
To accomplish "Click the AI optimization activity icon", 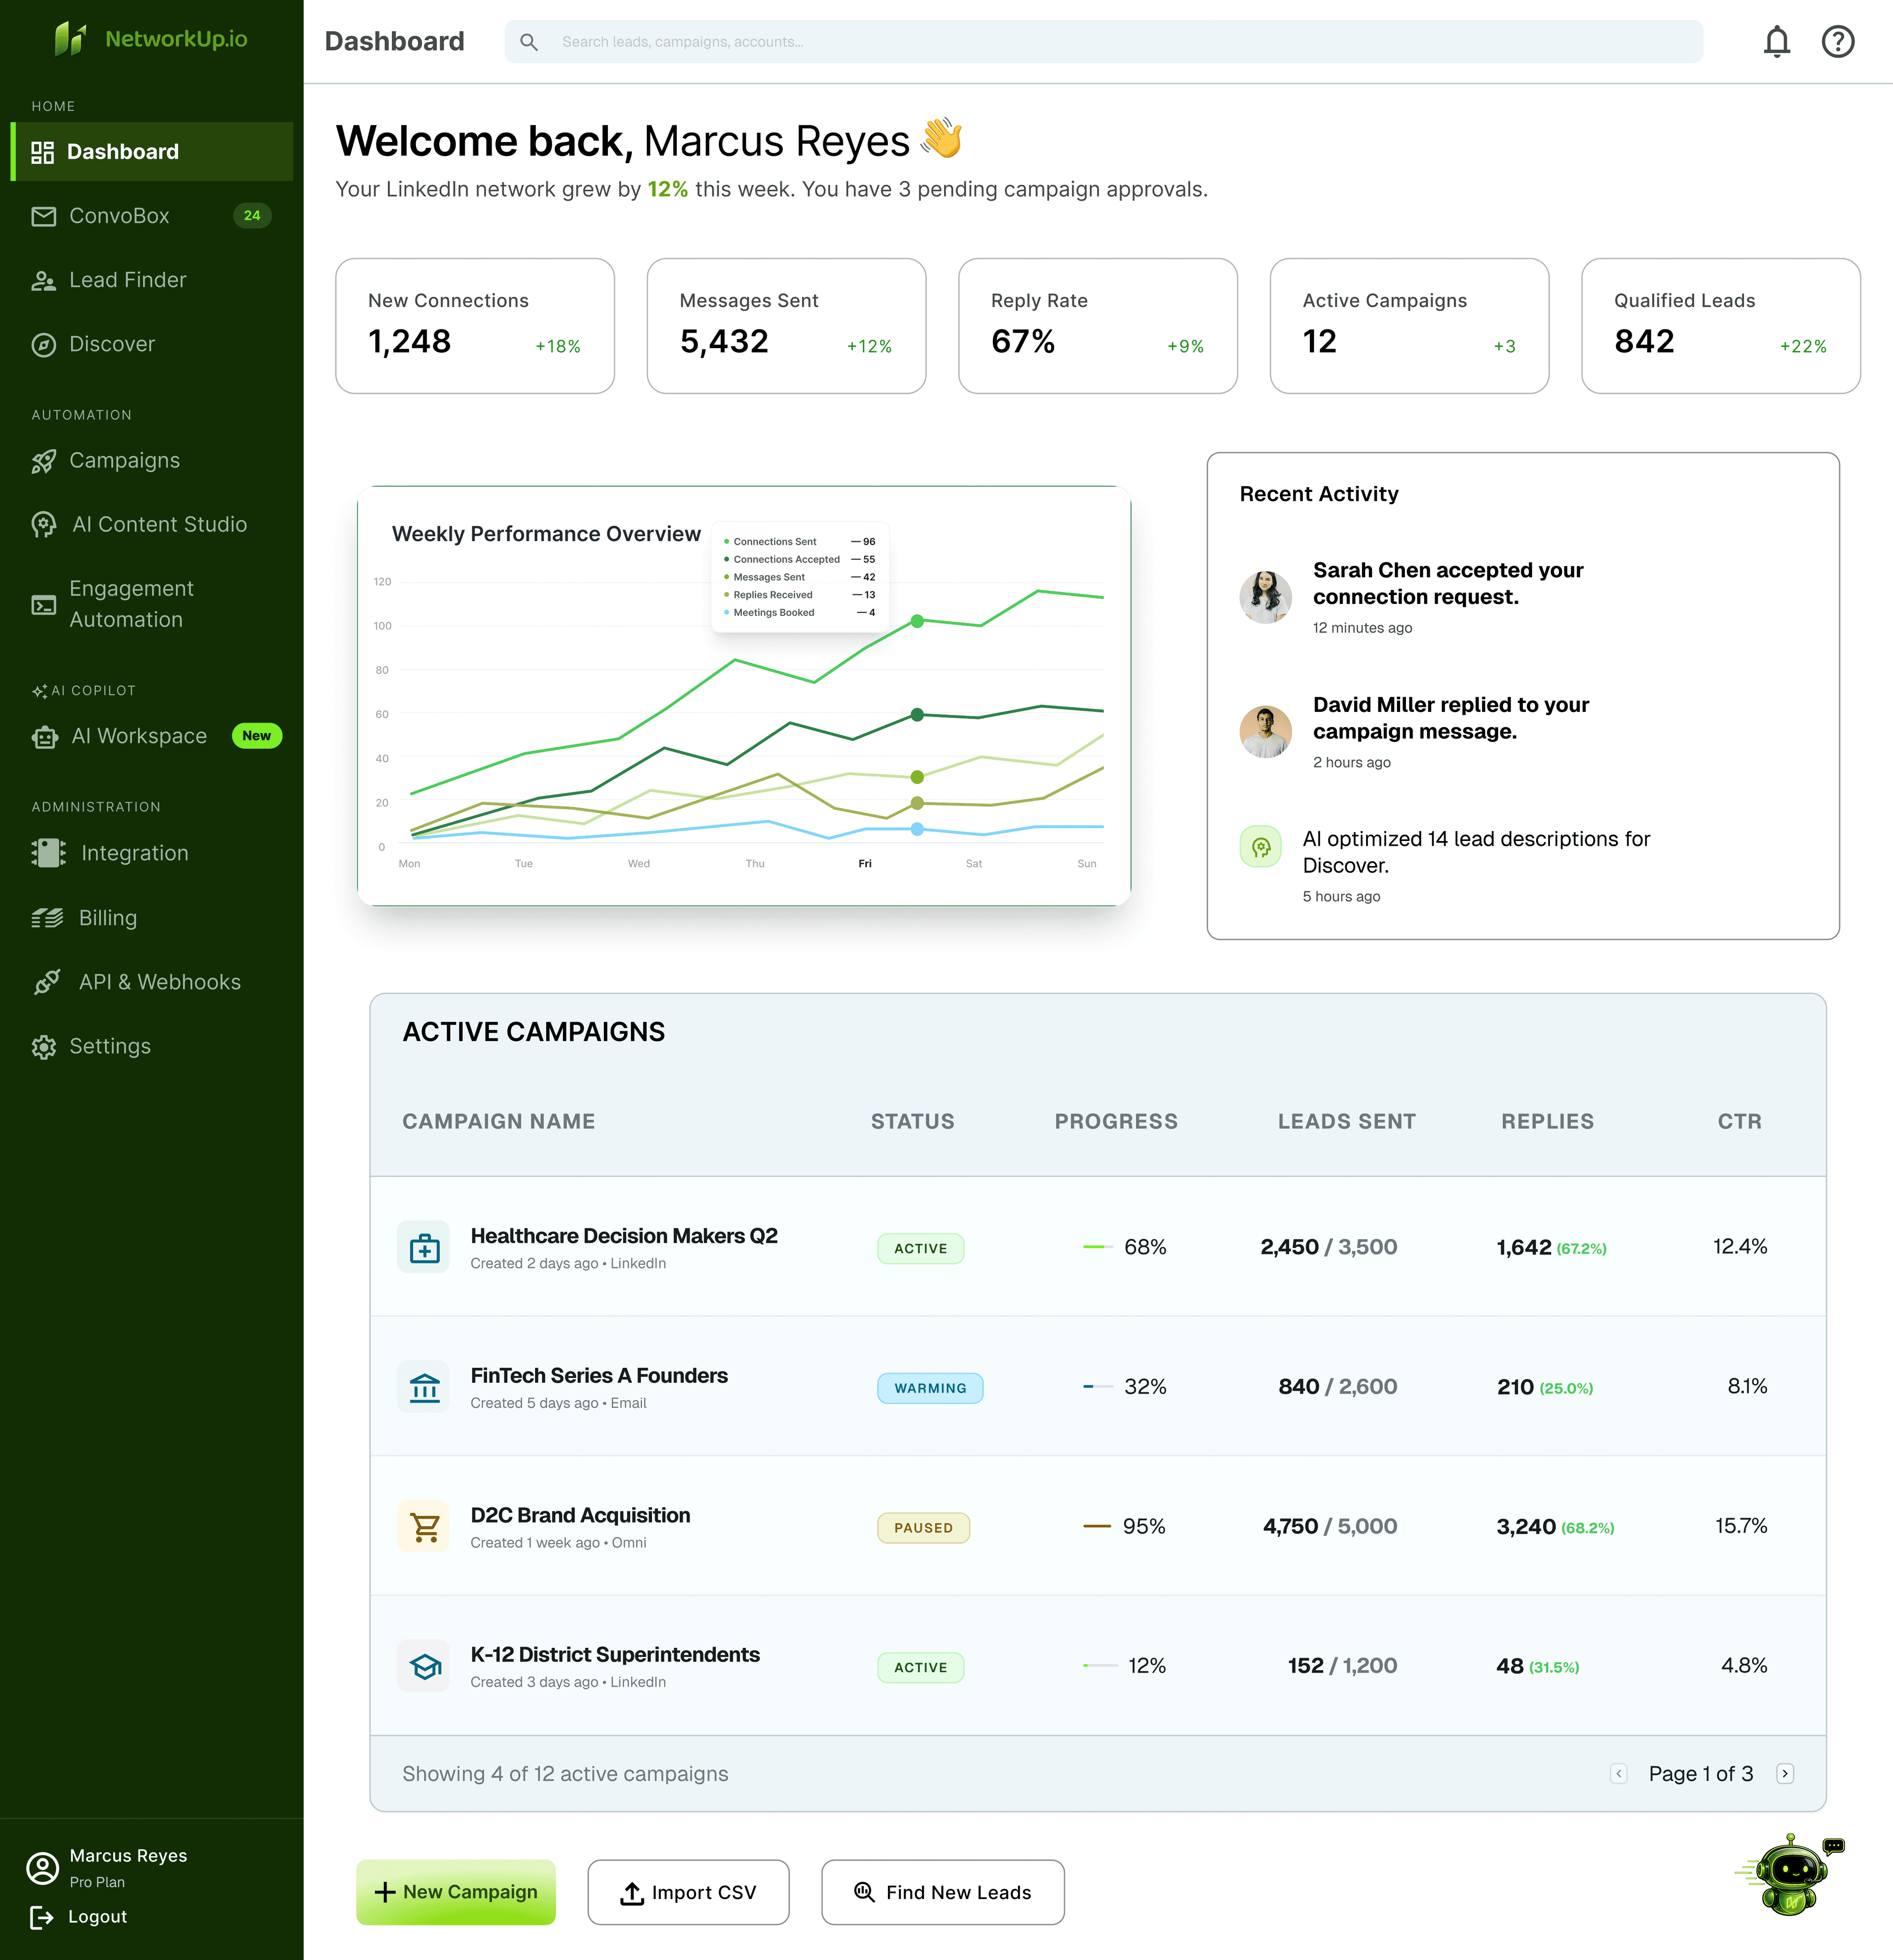I will (x=1260, y=847).
